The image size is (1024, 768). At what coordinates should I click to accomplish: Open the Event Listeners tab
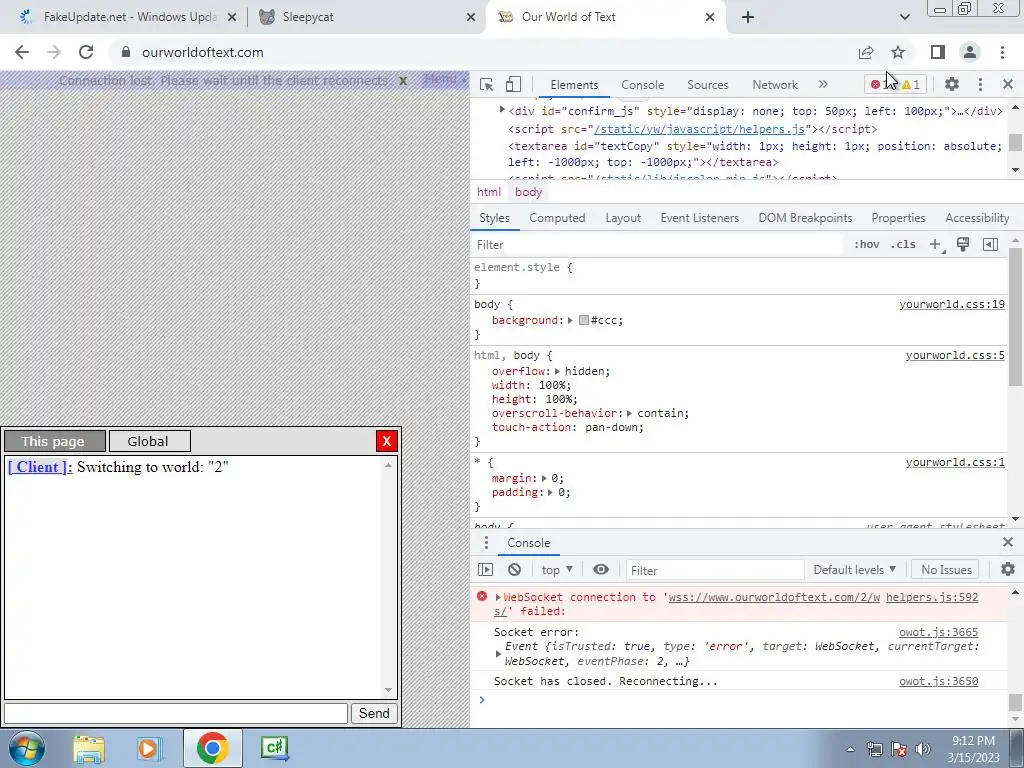click(x=699, y=218)
